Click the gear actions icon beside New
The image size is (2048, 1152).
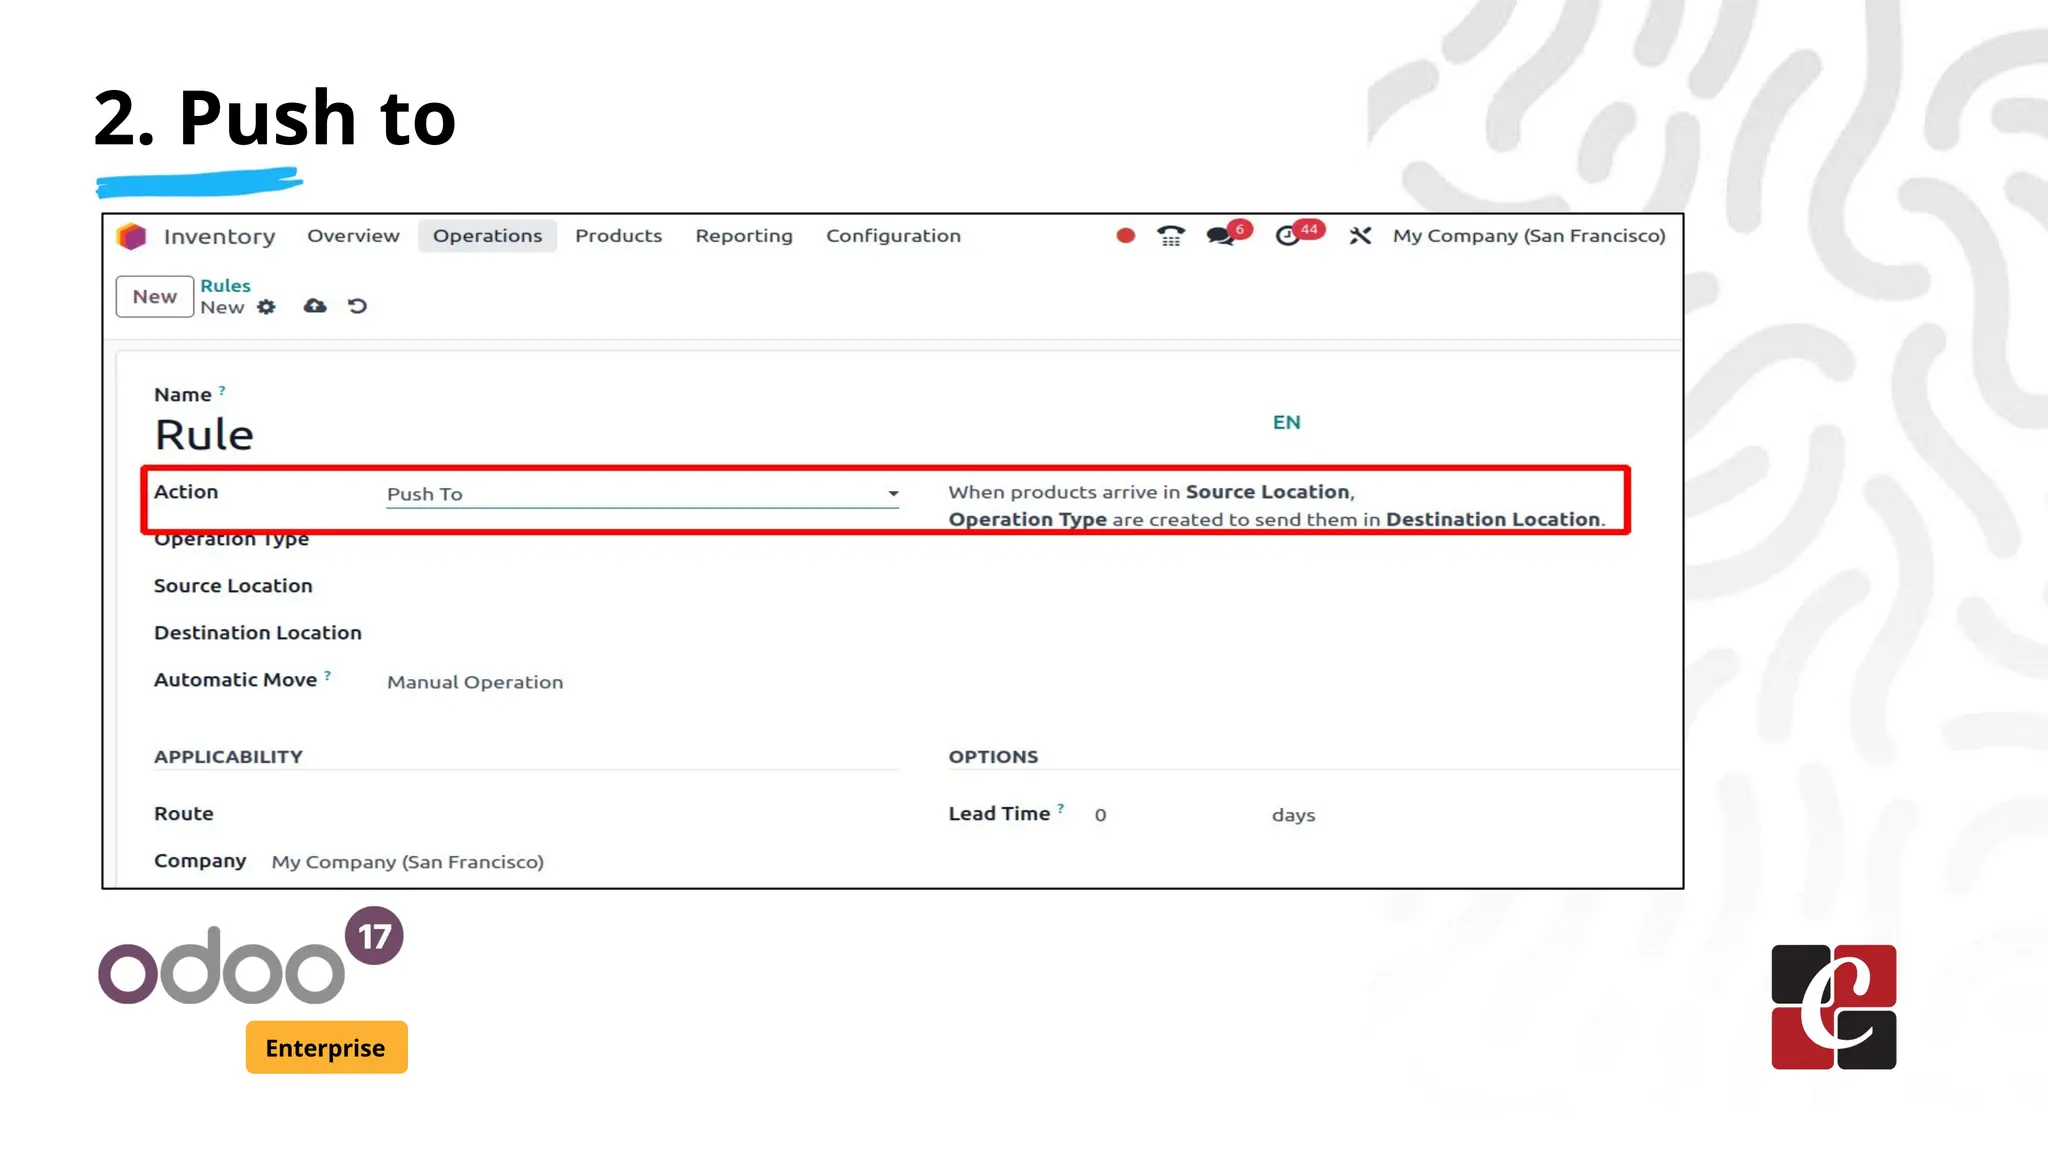(266, 307)
